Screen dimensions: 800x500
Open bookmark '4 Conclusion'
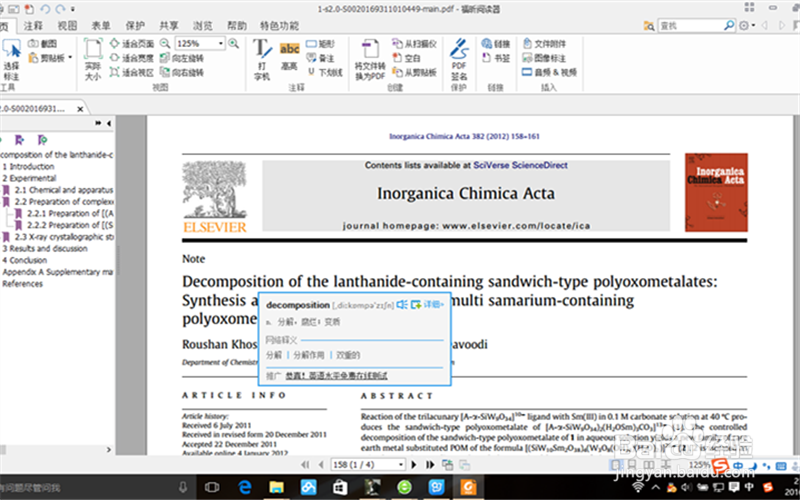coord(24,260)
